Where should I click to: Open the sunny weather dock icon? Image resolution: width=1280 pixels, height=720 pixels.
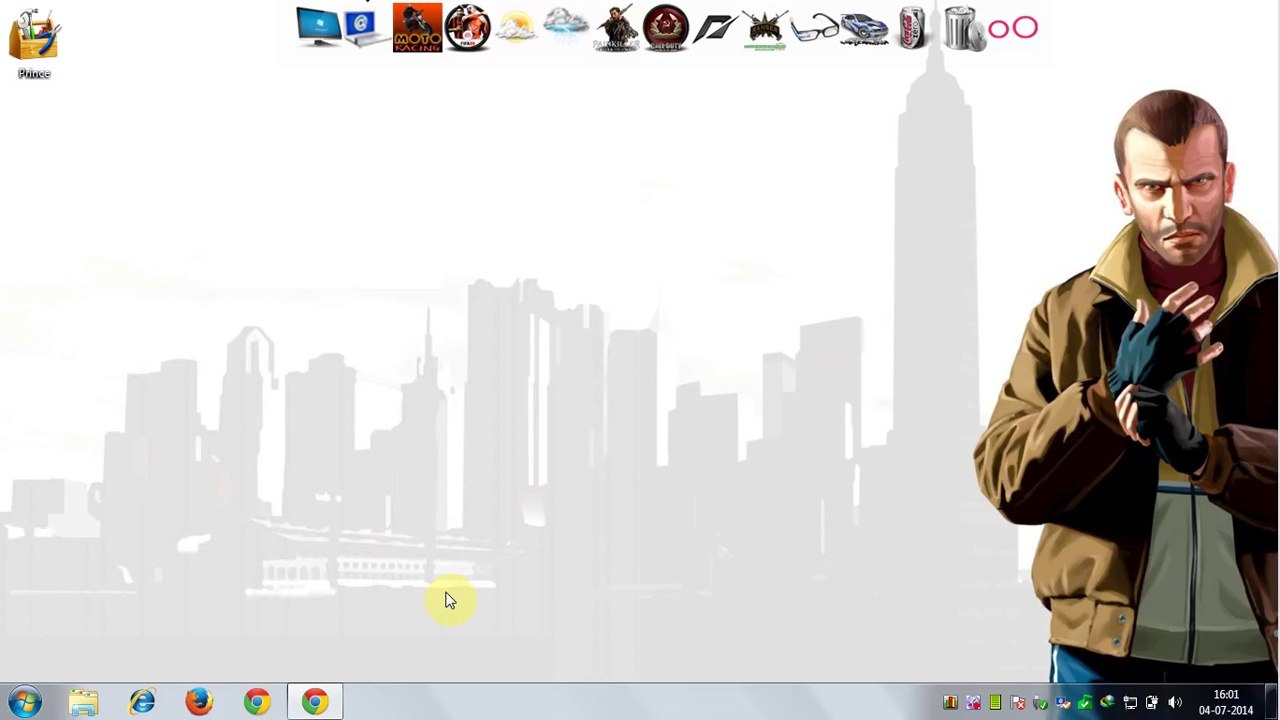click(x=516, y=27)
